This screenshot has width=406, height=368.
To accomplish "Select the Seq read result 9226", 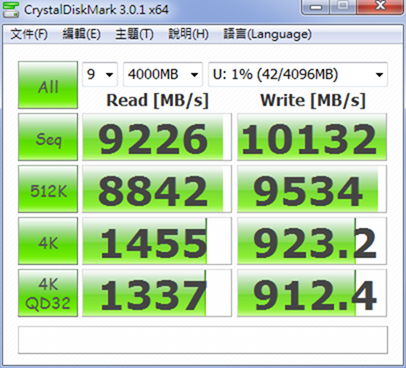I will click(x=157, y=137).
